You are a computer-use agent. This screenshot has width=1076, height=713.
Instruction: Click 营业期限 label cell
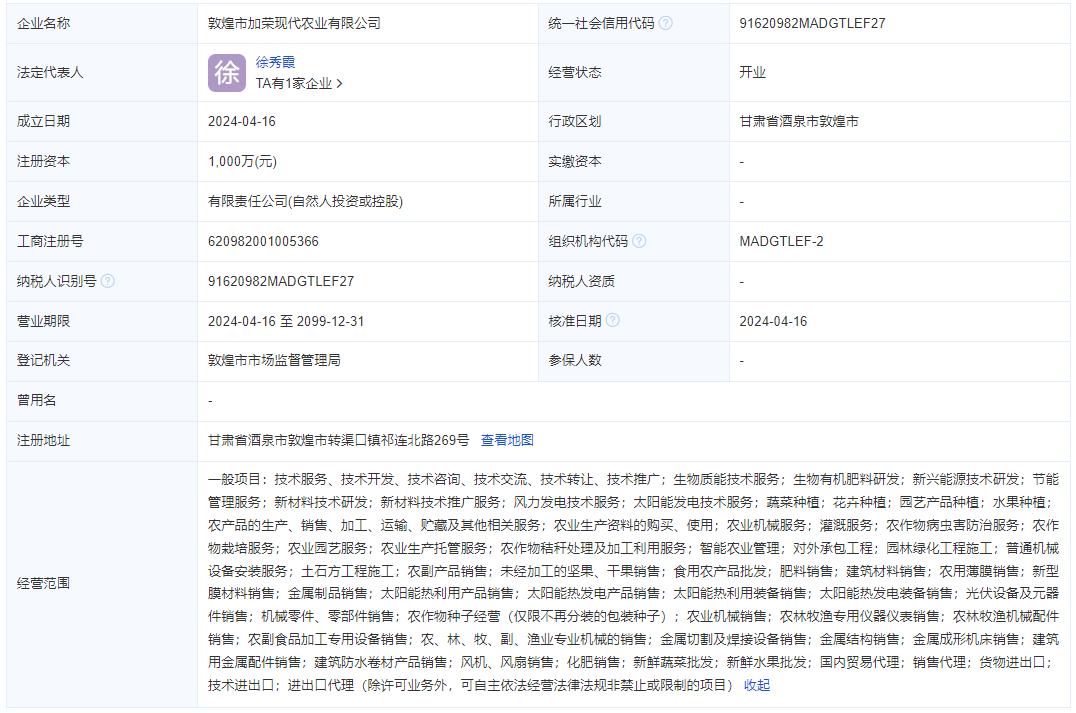point(102,321)
